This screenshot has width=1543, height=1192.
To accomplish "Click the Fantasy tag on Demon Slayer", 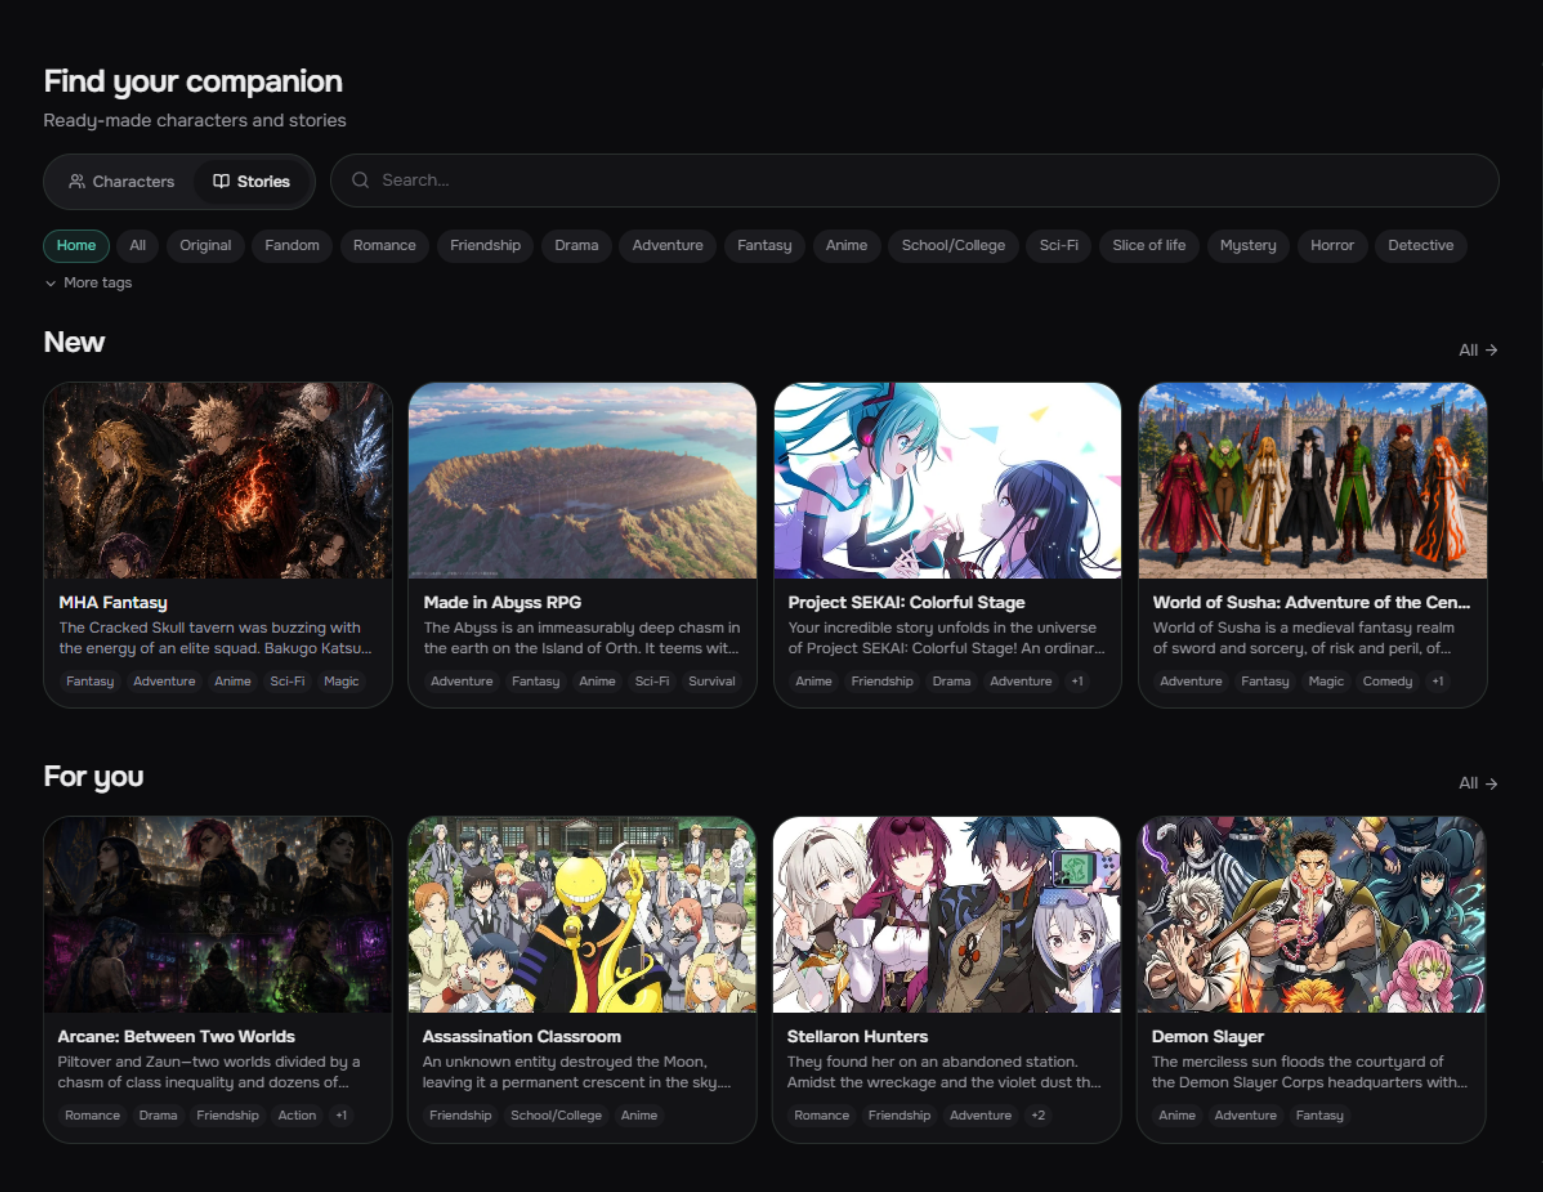I will click(1319, 1115).
